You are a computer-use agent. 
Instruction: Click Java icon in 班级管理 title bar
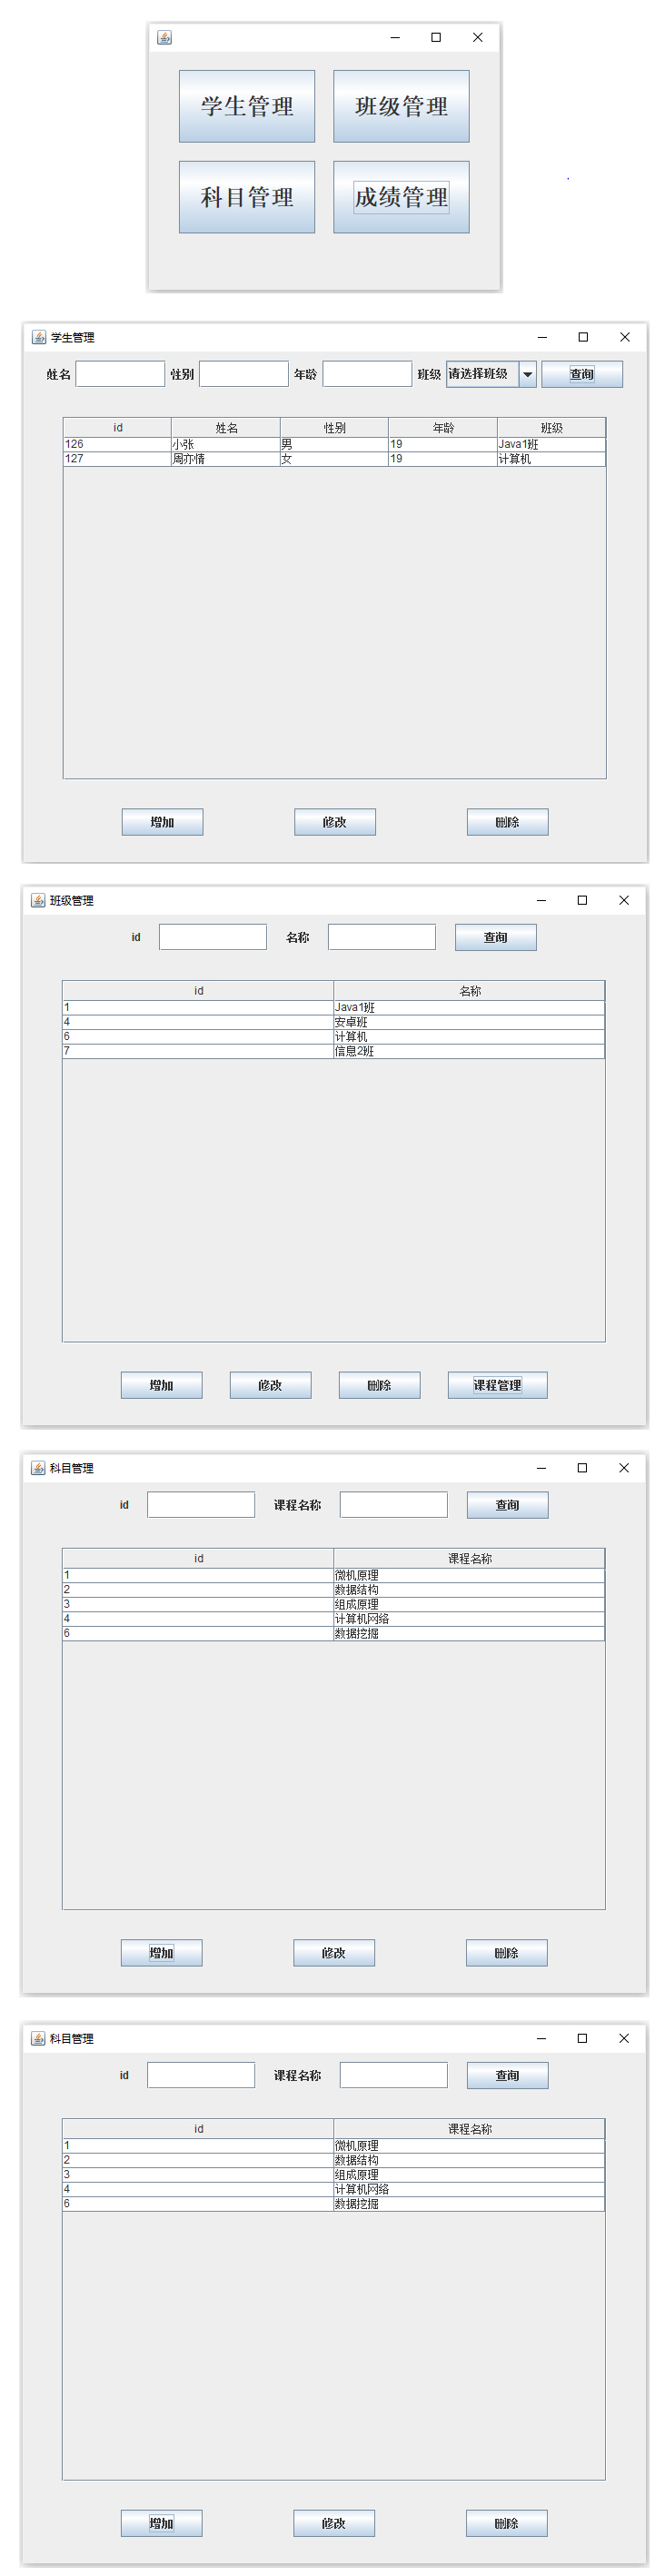(x=38, y=900)
